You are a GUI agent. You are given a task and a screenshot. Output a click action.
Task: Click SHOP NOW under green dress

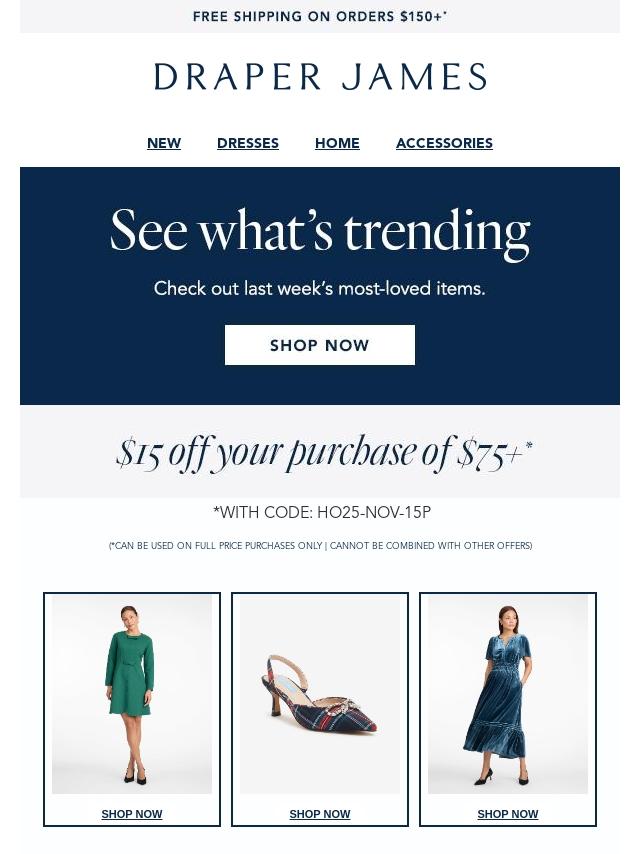tap(132, 814)
